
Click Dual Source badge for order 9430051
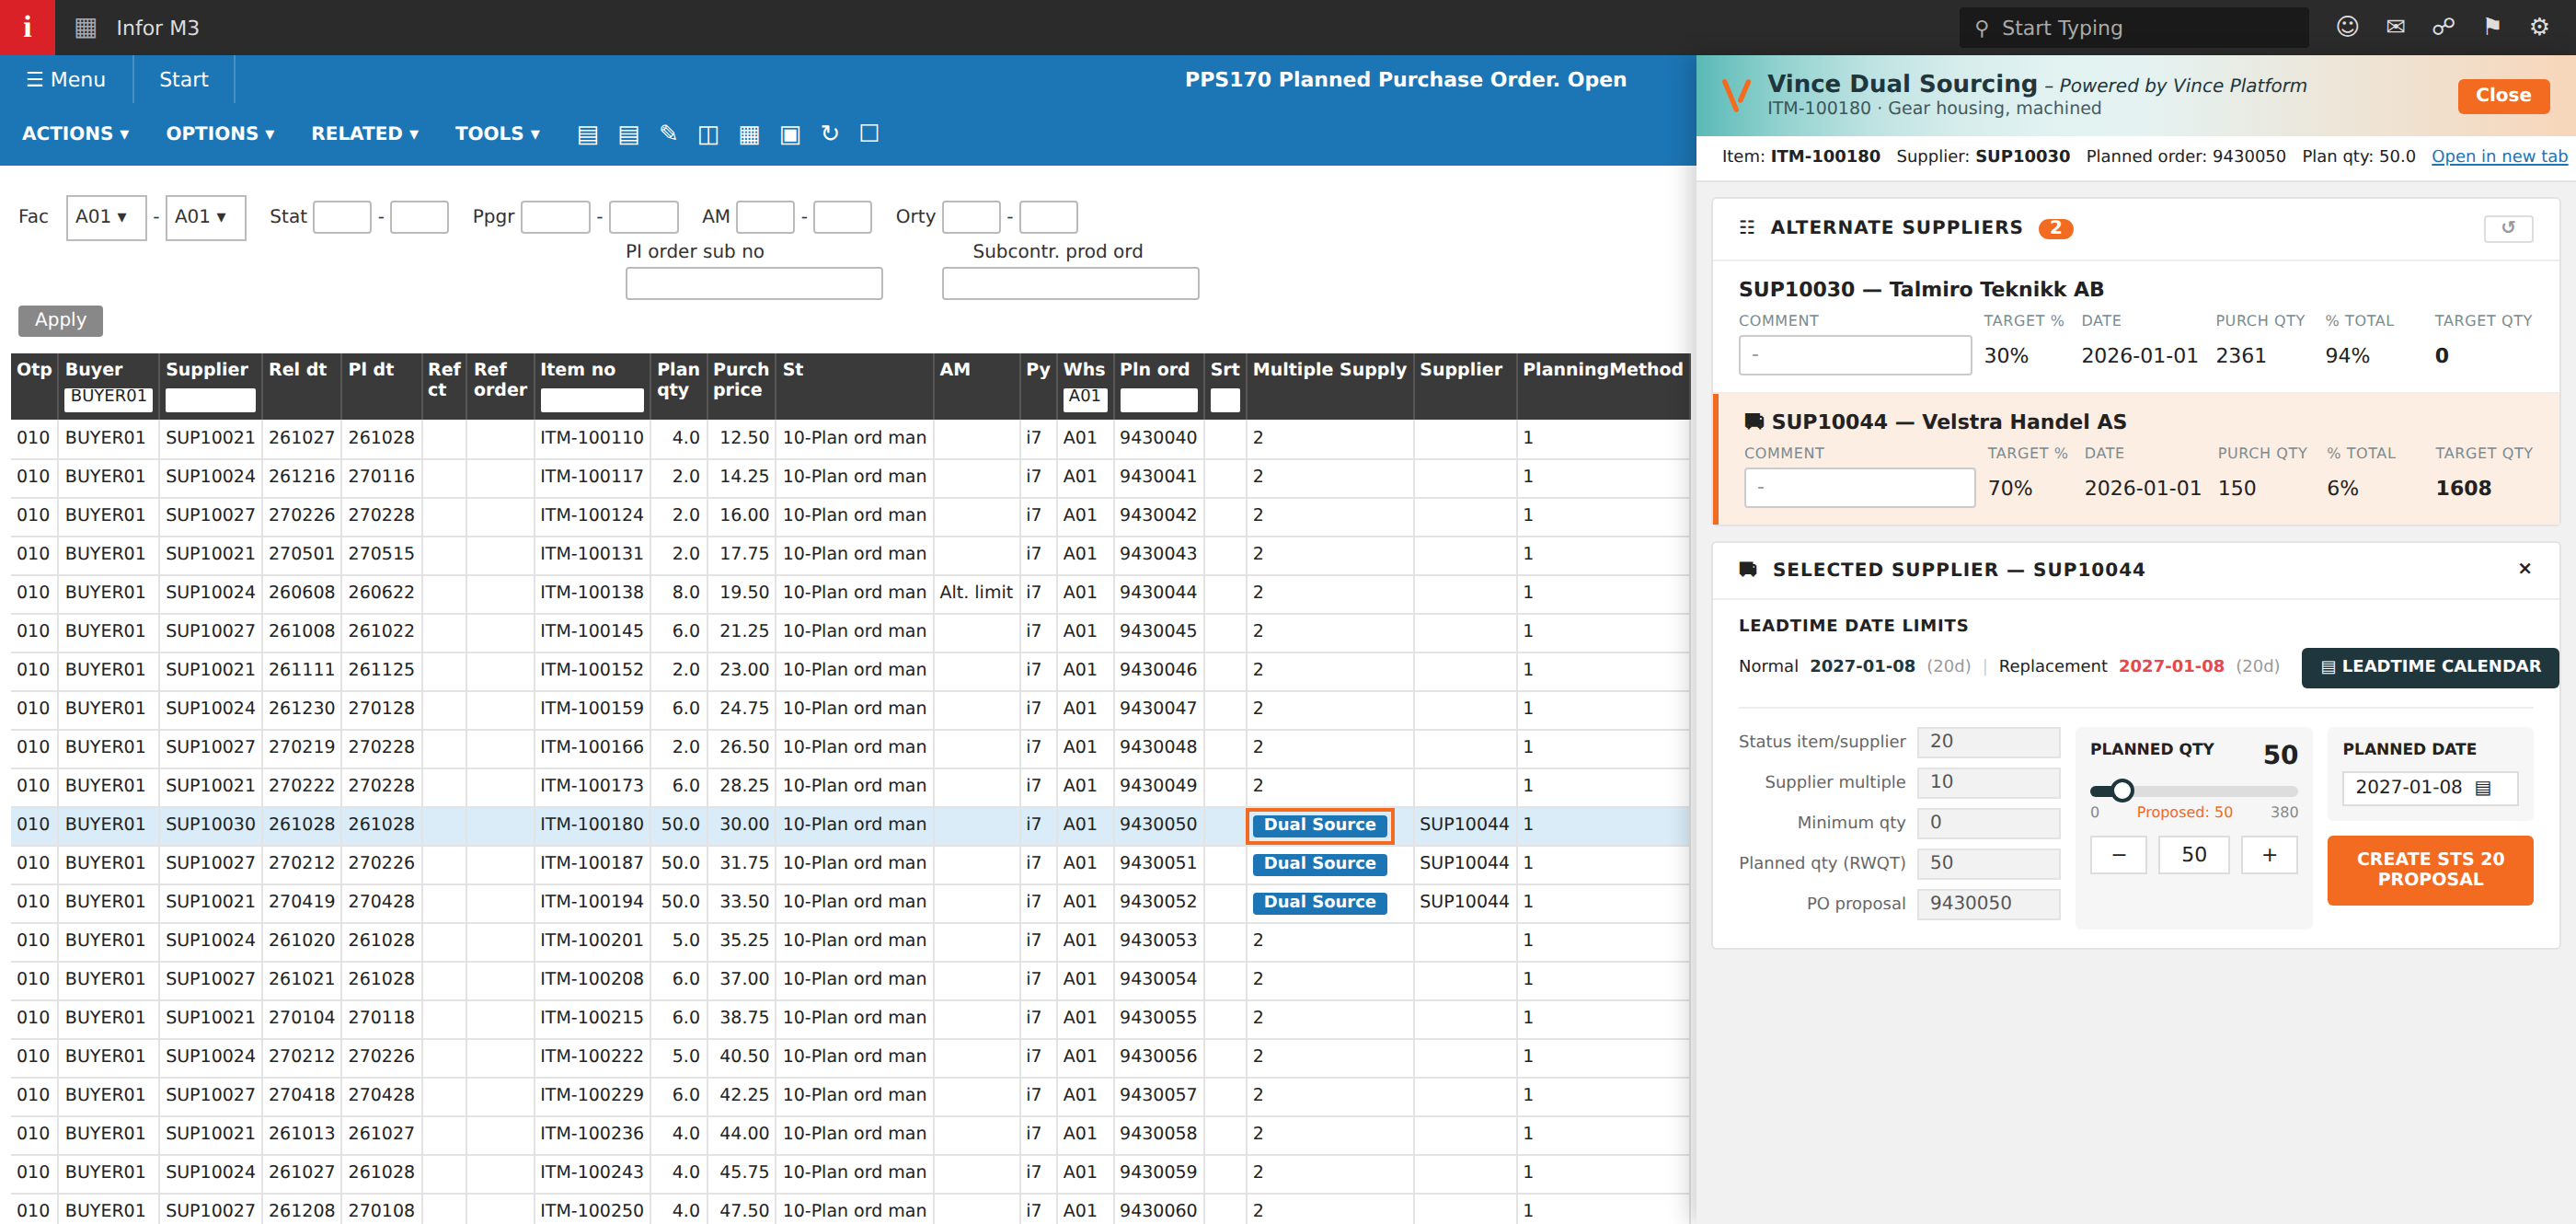click(x=1319, y=863)
